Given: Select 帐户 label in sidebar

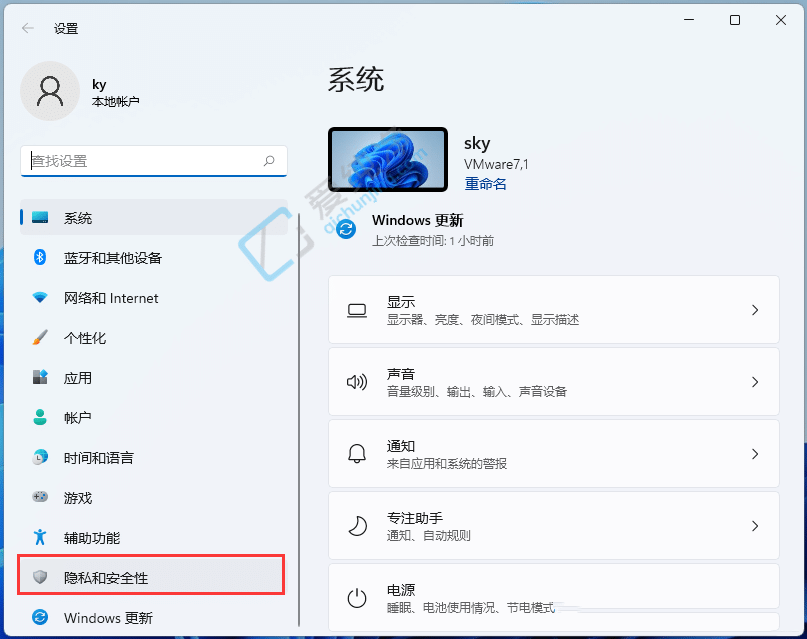Looking at the screenshot, I should click(78, 418).
